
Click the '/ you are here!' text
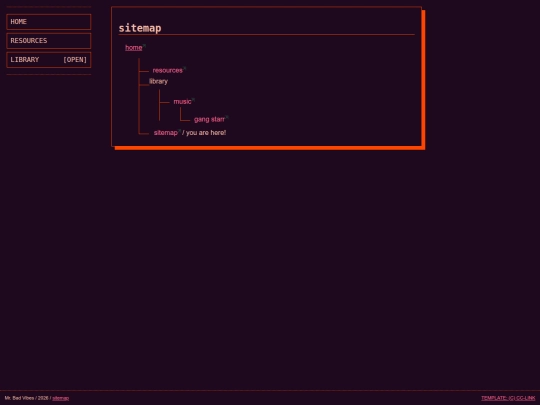click(x=204, y=133)
